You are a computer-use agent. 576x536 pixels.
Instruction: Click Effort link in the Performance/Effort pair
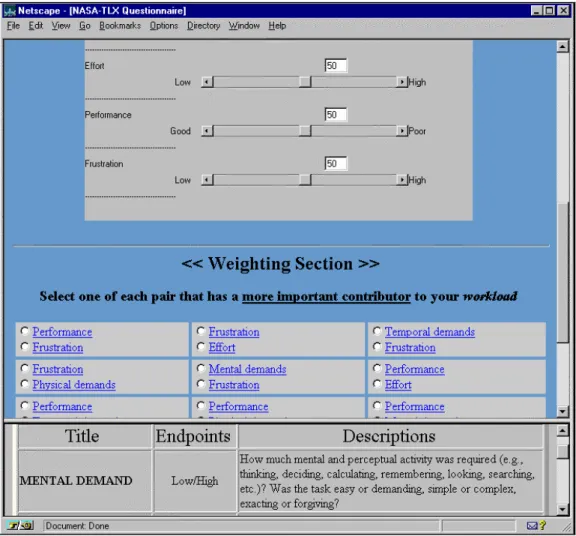(398, 385)
